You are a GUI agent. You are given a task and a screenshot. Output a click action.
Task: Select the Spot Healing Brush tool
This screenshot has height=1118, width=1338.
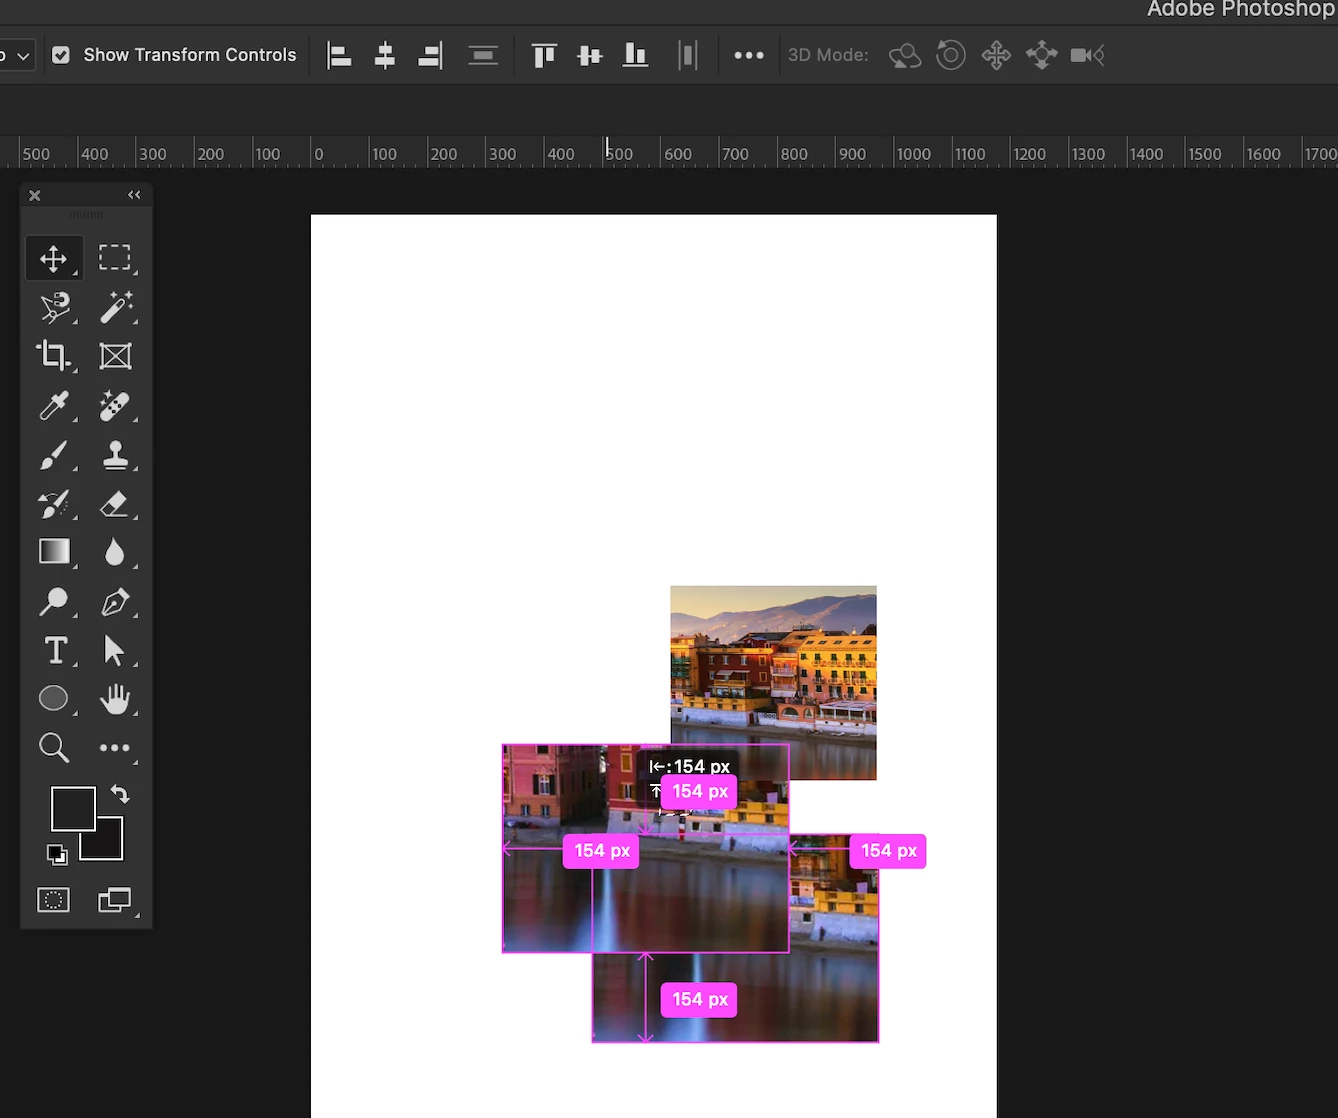pos(115,405)
